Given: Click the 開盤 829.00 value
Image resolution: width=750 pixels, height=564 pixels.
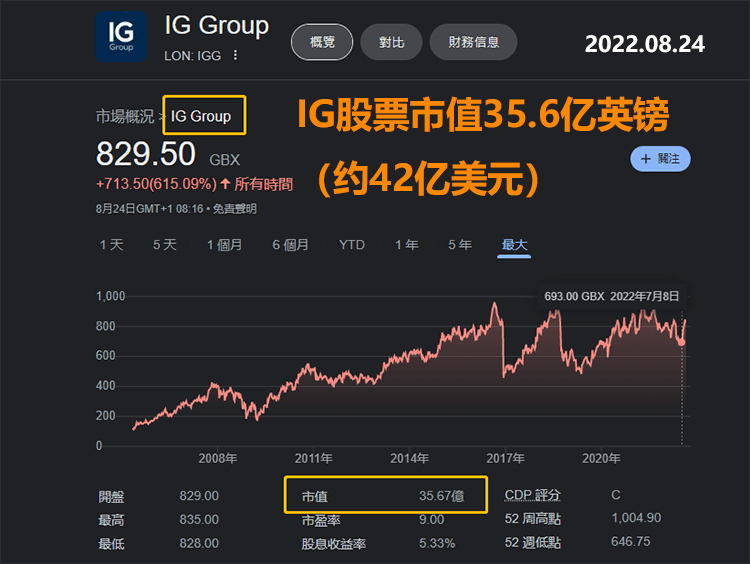Looking at the screenshot, I should [x=199, y=496].
